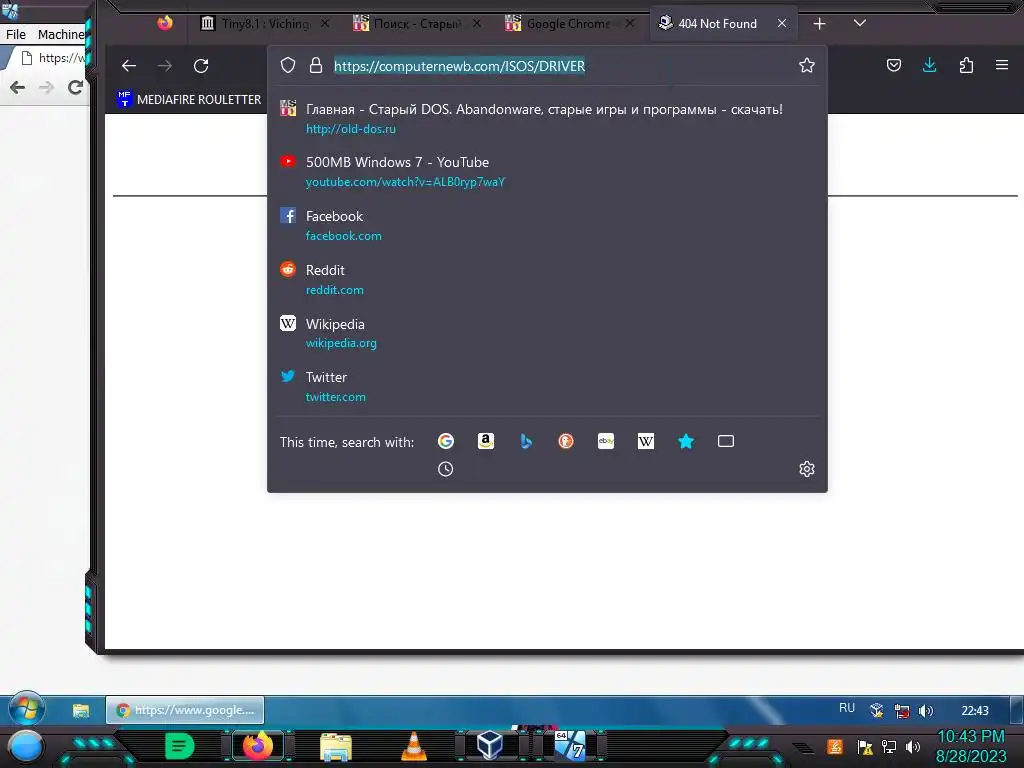Search open tabs using tab icon
This screenshot has width=1024, height=768.
[726, 441]
